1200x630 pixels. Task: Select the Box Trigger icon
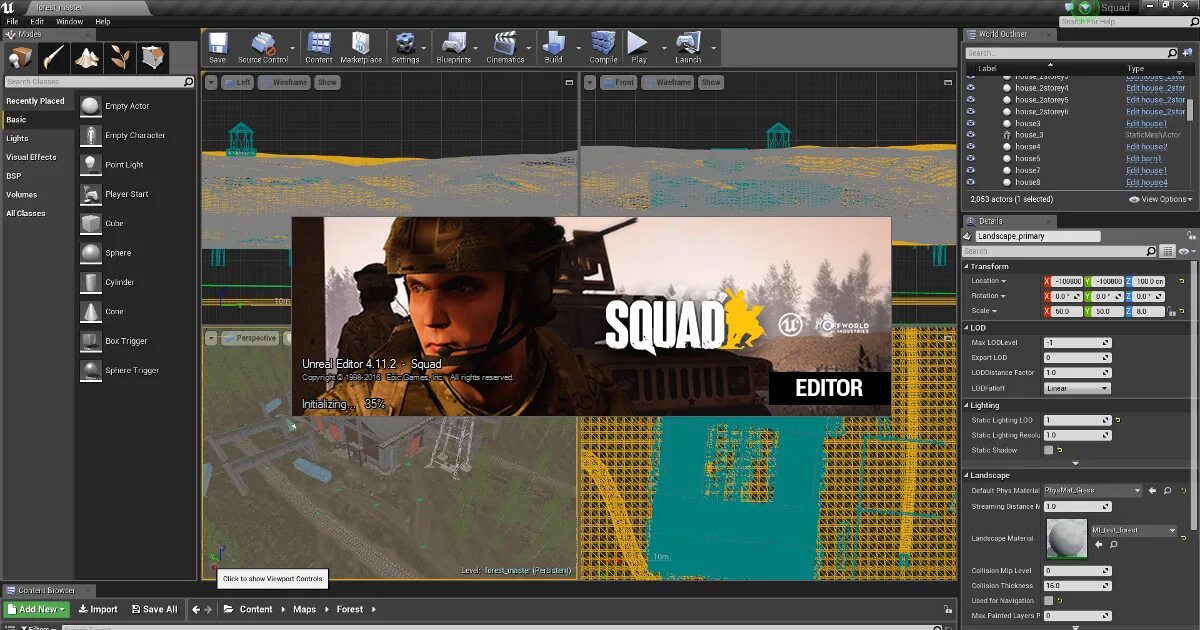tap(91, 341)
